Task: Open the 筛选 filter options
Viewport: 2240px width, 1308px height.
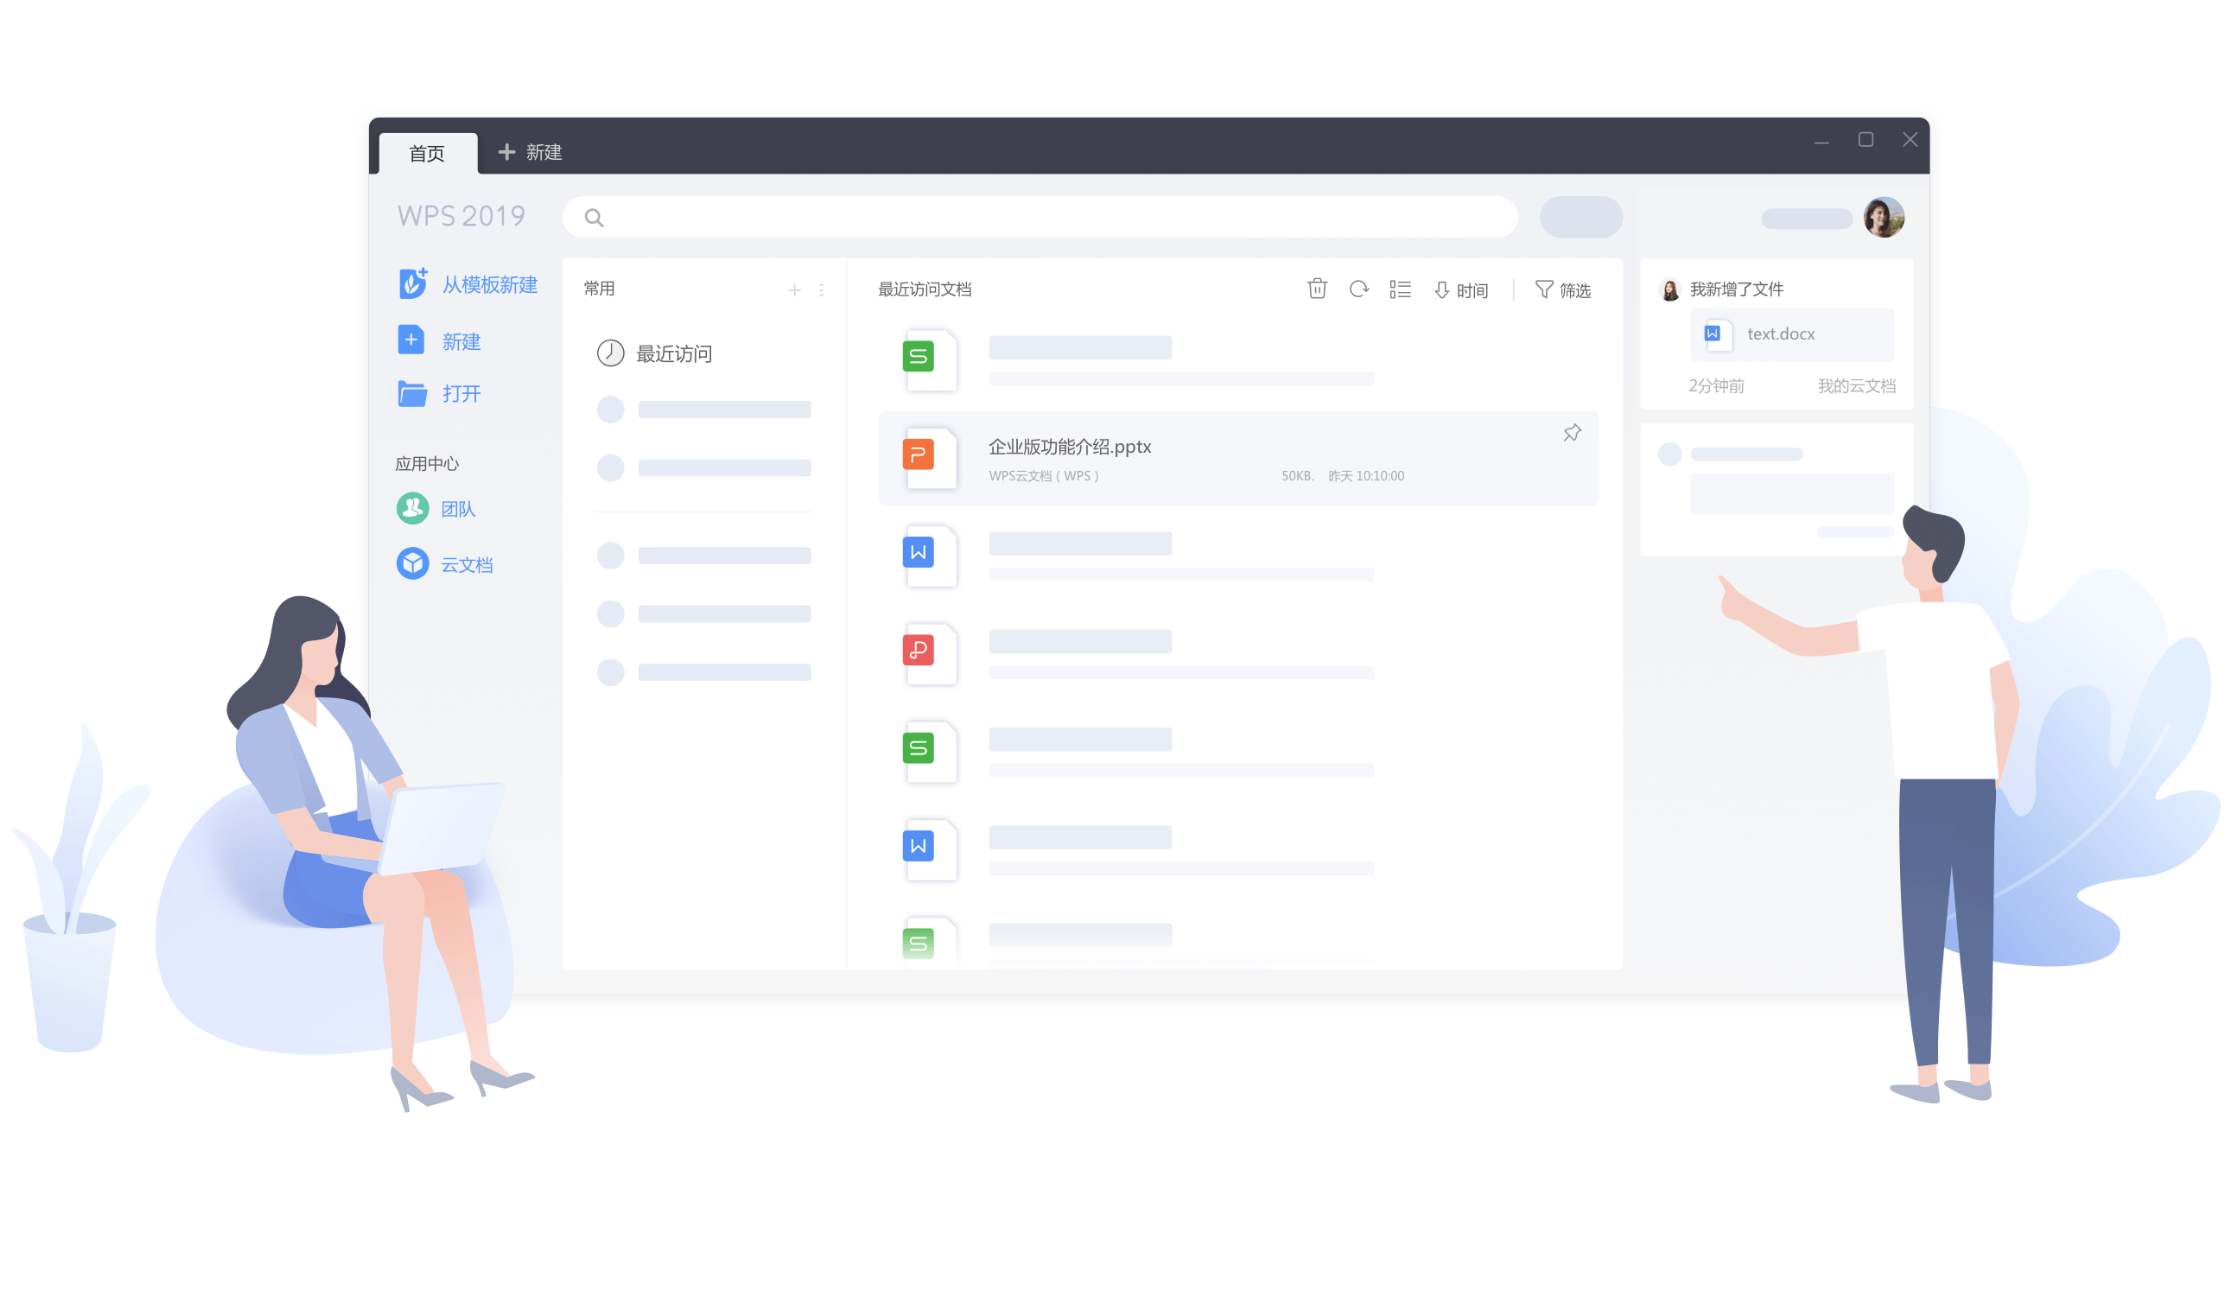Action: [x=1563, y=290]
